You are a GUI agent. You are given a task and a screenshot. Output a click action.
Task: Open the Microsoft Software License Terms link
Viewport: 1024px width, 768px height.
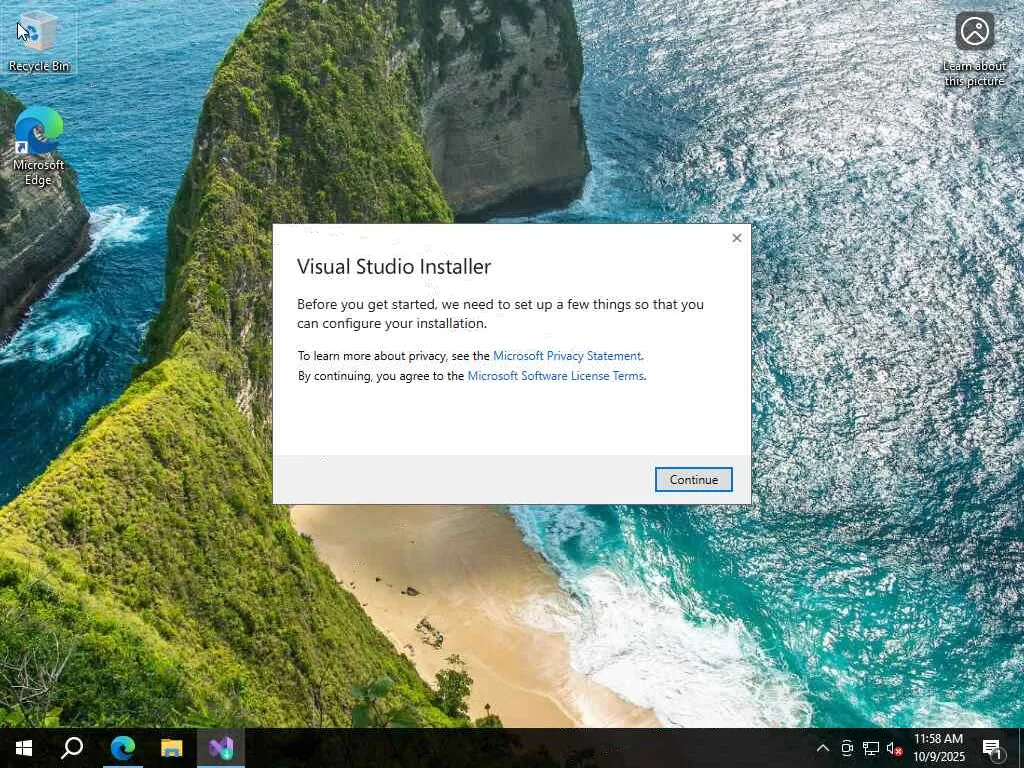click(x=556, y=376)
